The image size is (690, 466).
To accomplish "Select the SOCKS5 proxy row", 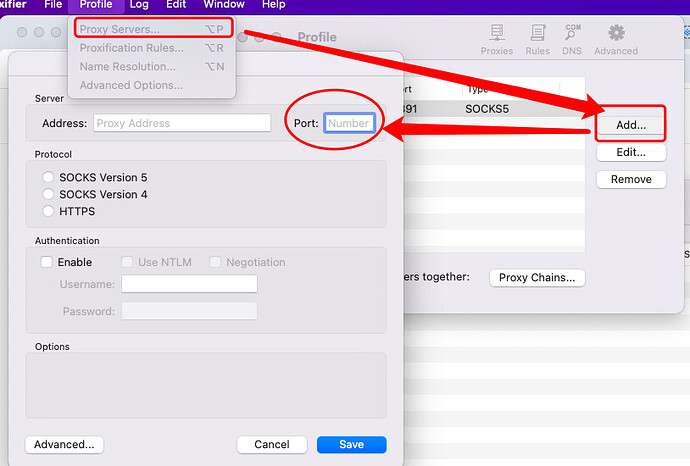I will point(494,109).
